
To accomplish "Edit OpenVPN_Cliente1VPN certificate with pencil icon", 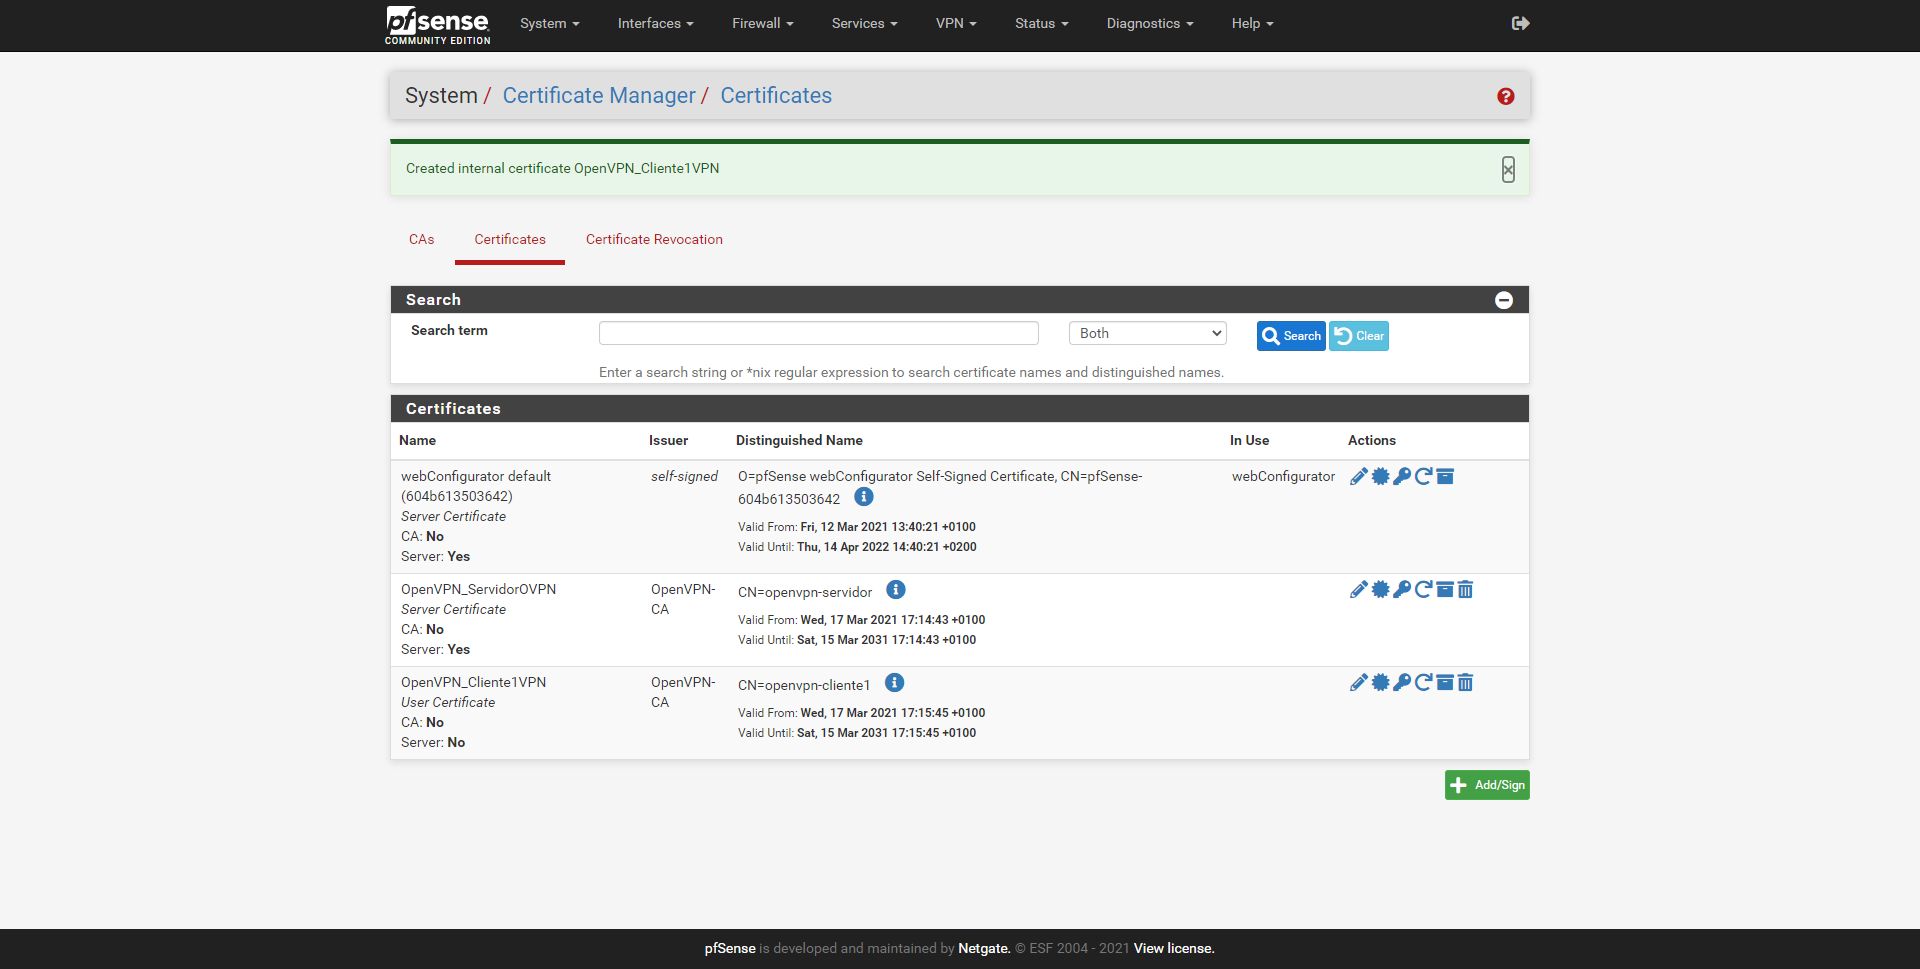I will click(1358, 683).
